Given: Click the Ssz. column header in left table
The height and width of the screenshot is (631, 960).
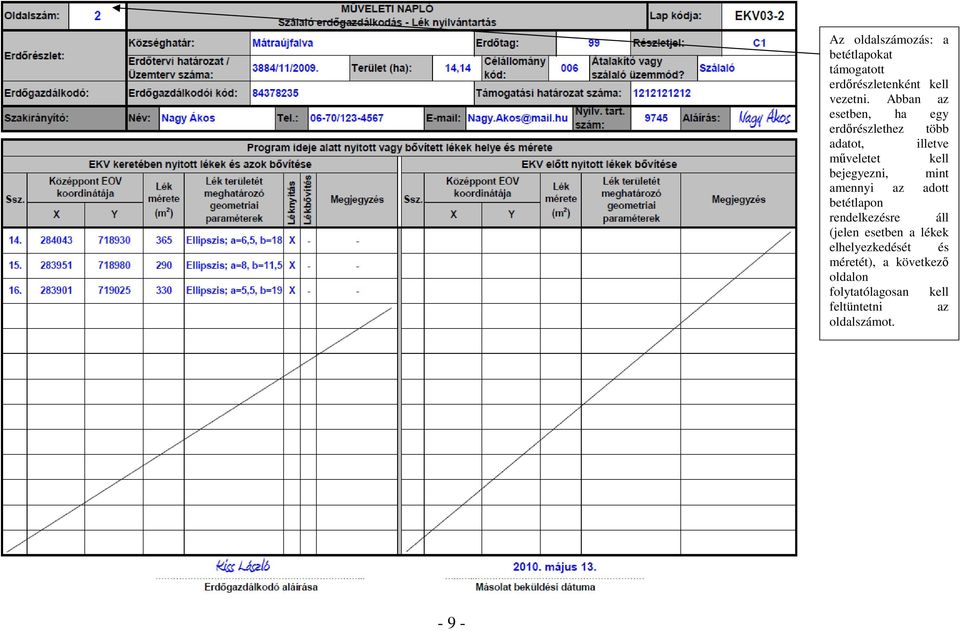Looking at the screenshot, I should point(15,200).
